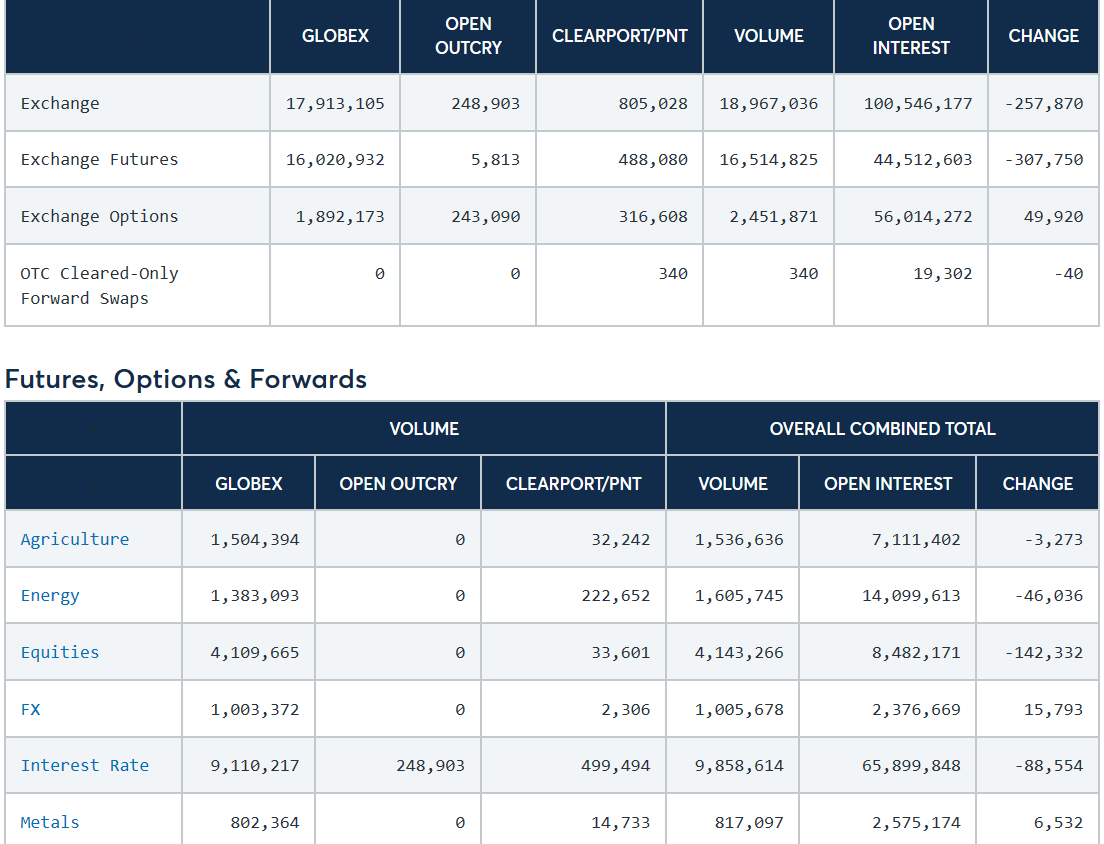
Task: Click Interest Rate open outcry 248,903
Action: point(430,766)
